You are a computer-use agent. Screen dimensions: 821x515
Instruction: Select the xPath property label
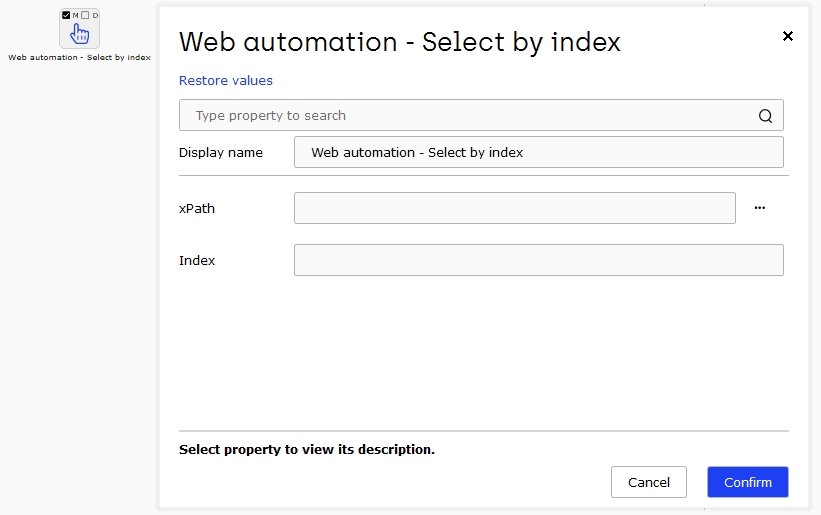coord(197,208)
